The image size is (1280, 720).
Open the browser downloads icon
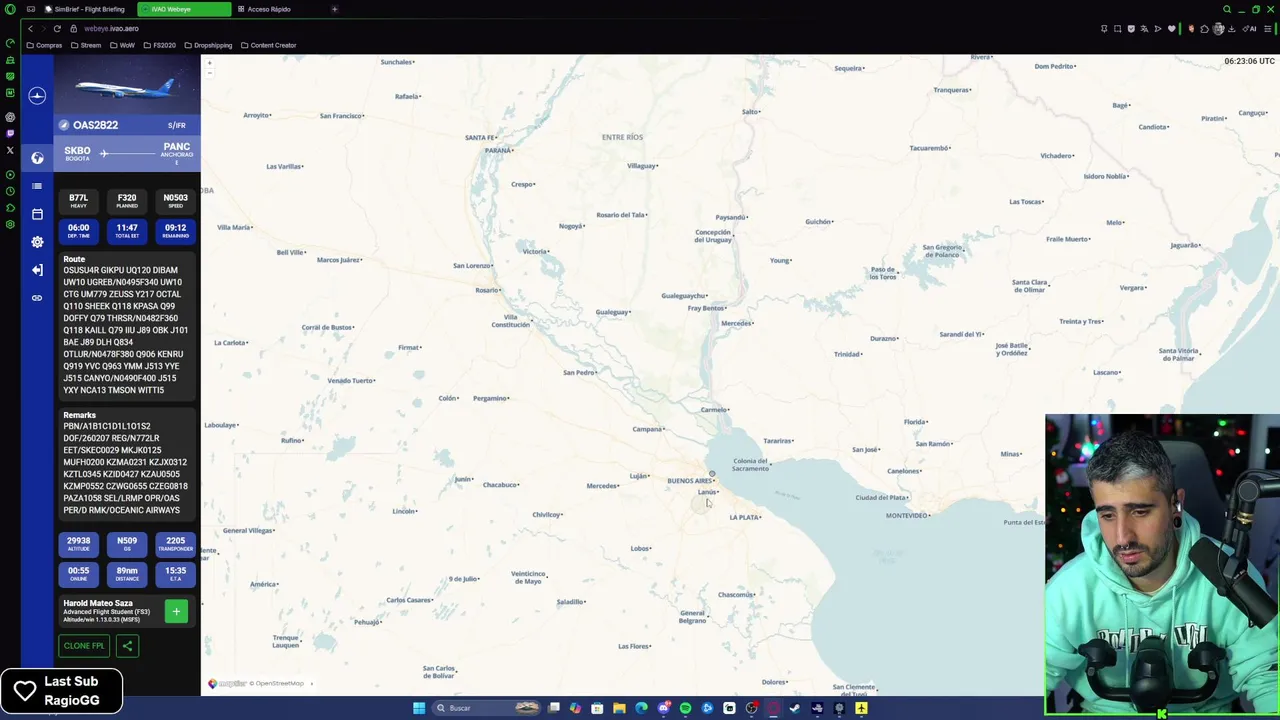pos(1231,29)
